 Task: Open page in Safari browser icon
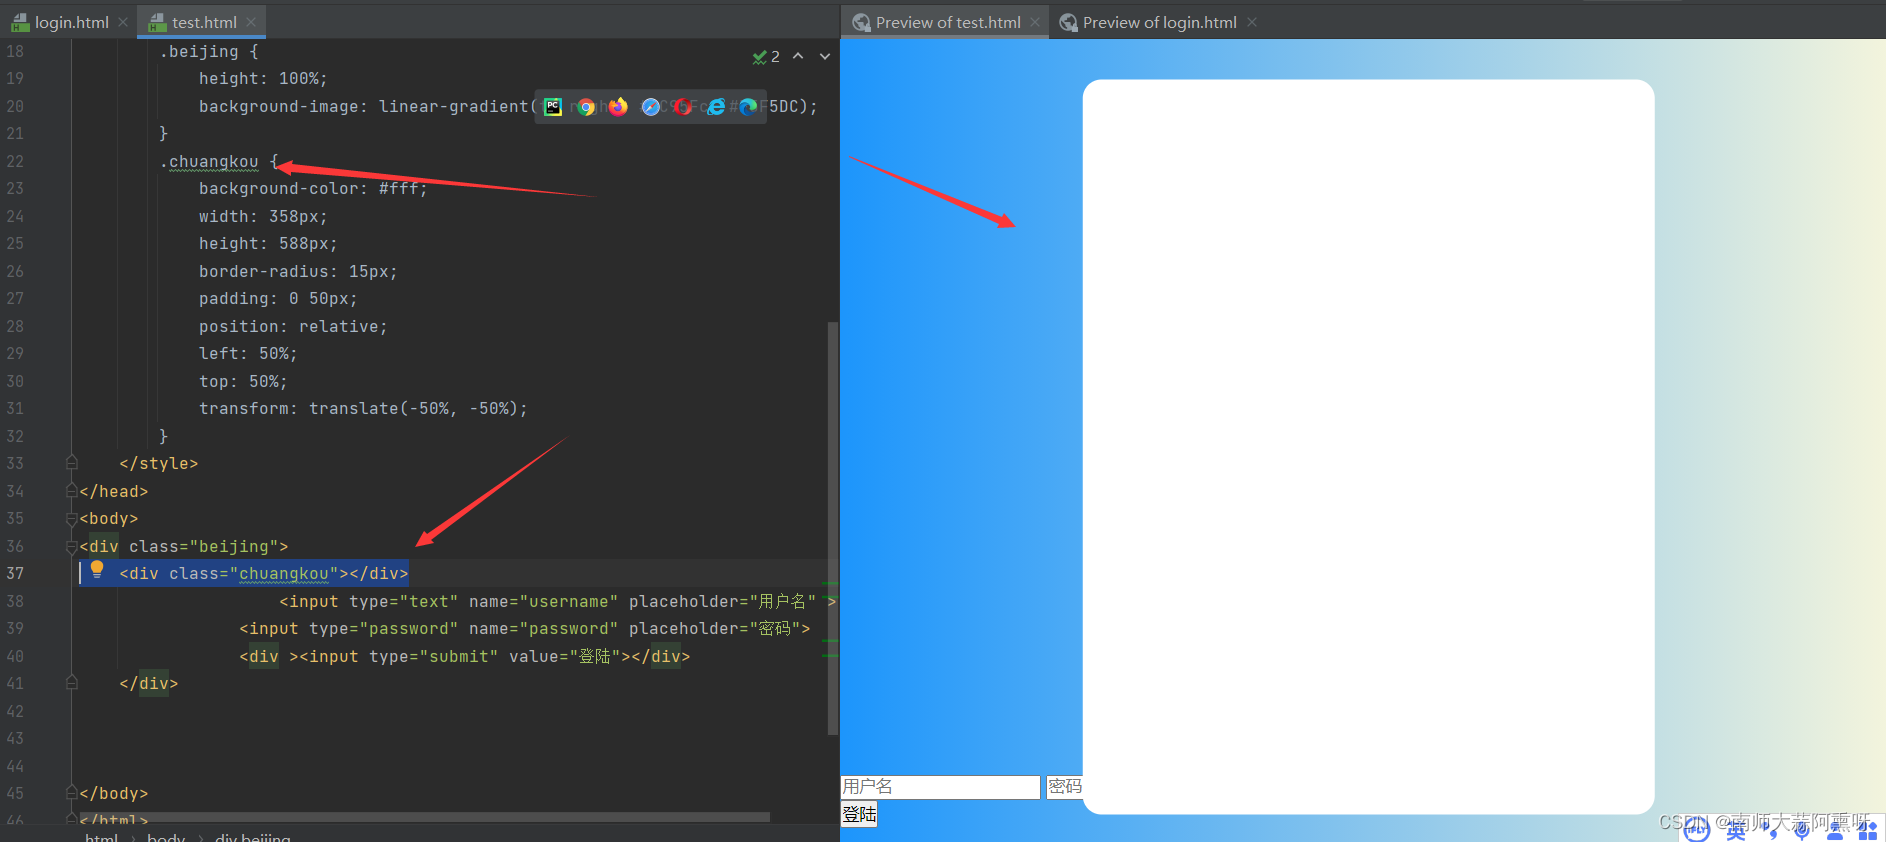tap(651, 107)
